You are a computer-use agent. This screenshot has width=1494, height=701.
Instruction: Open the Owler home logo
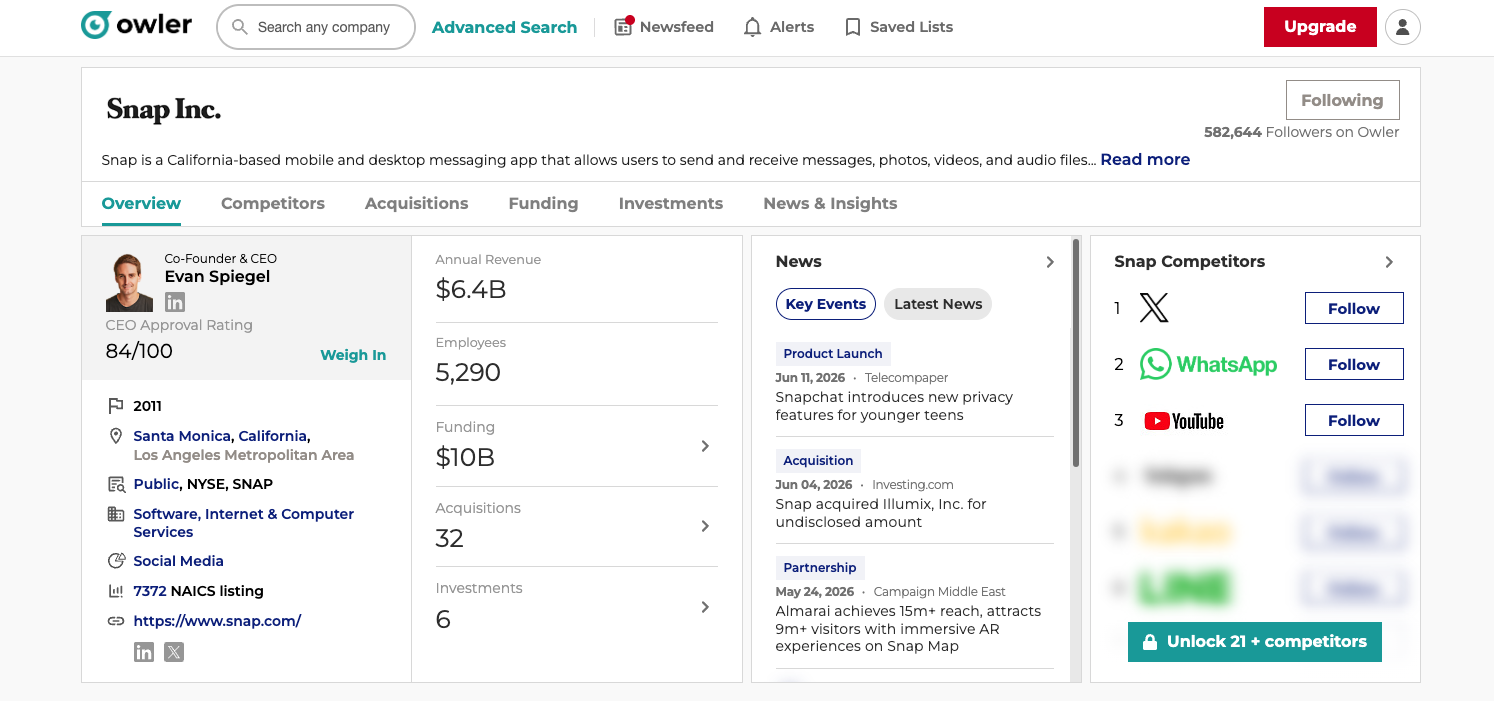point(136,25)
